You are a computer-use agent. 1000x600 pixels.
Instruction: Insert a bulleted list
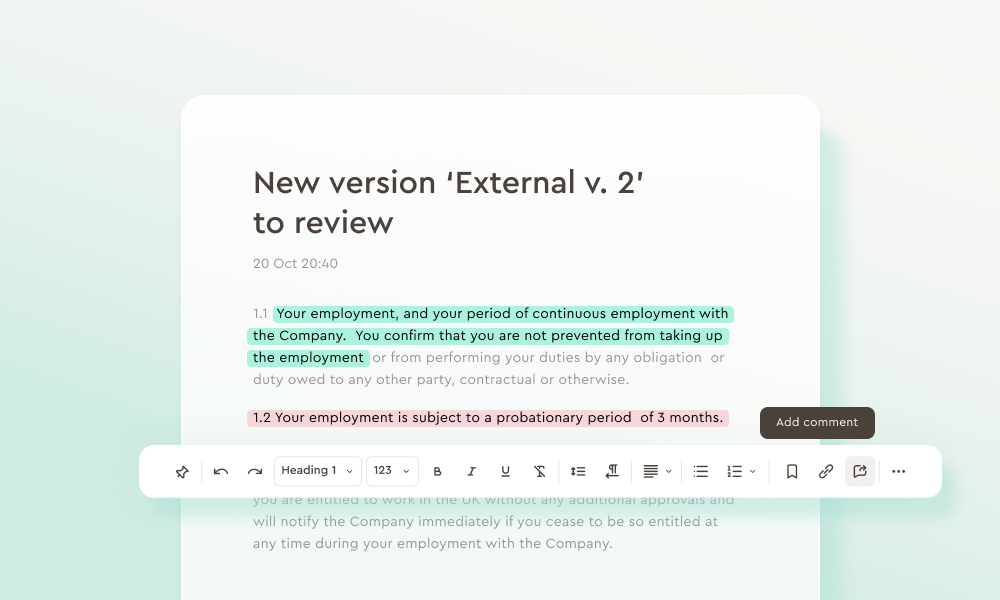pos(701,472)
